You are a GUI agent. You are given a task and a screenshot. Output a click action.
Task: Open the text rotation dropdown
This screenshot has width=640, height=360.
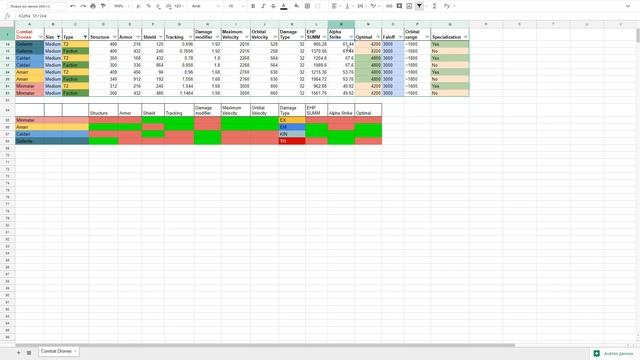pyautogui.click(x=374, y=6)
